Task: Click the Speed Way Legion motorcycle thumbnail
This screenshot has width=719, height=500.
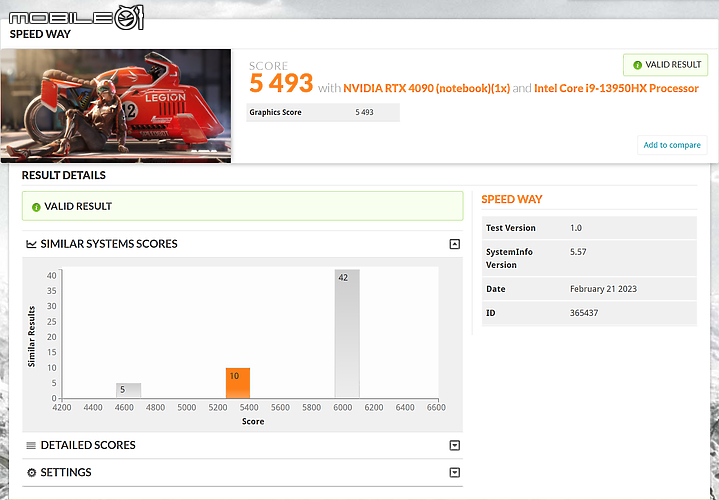Action: (116, 106)
